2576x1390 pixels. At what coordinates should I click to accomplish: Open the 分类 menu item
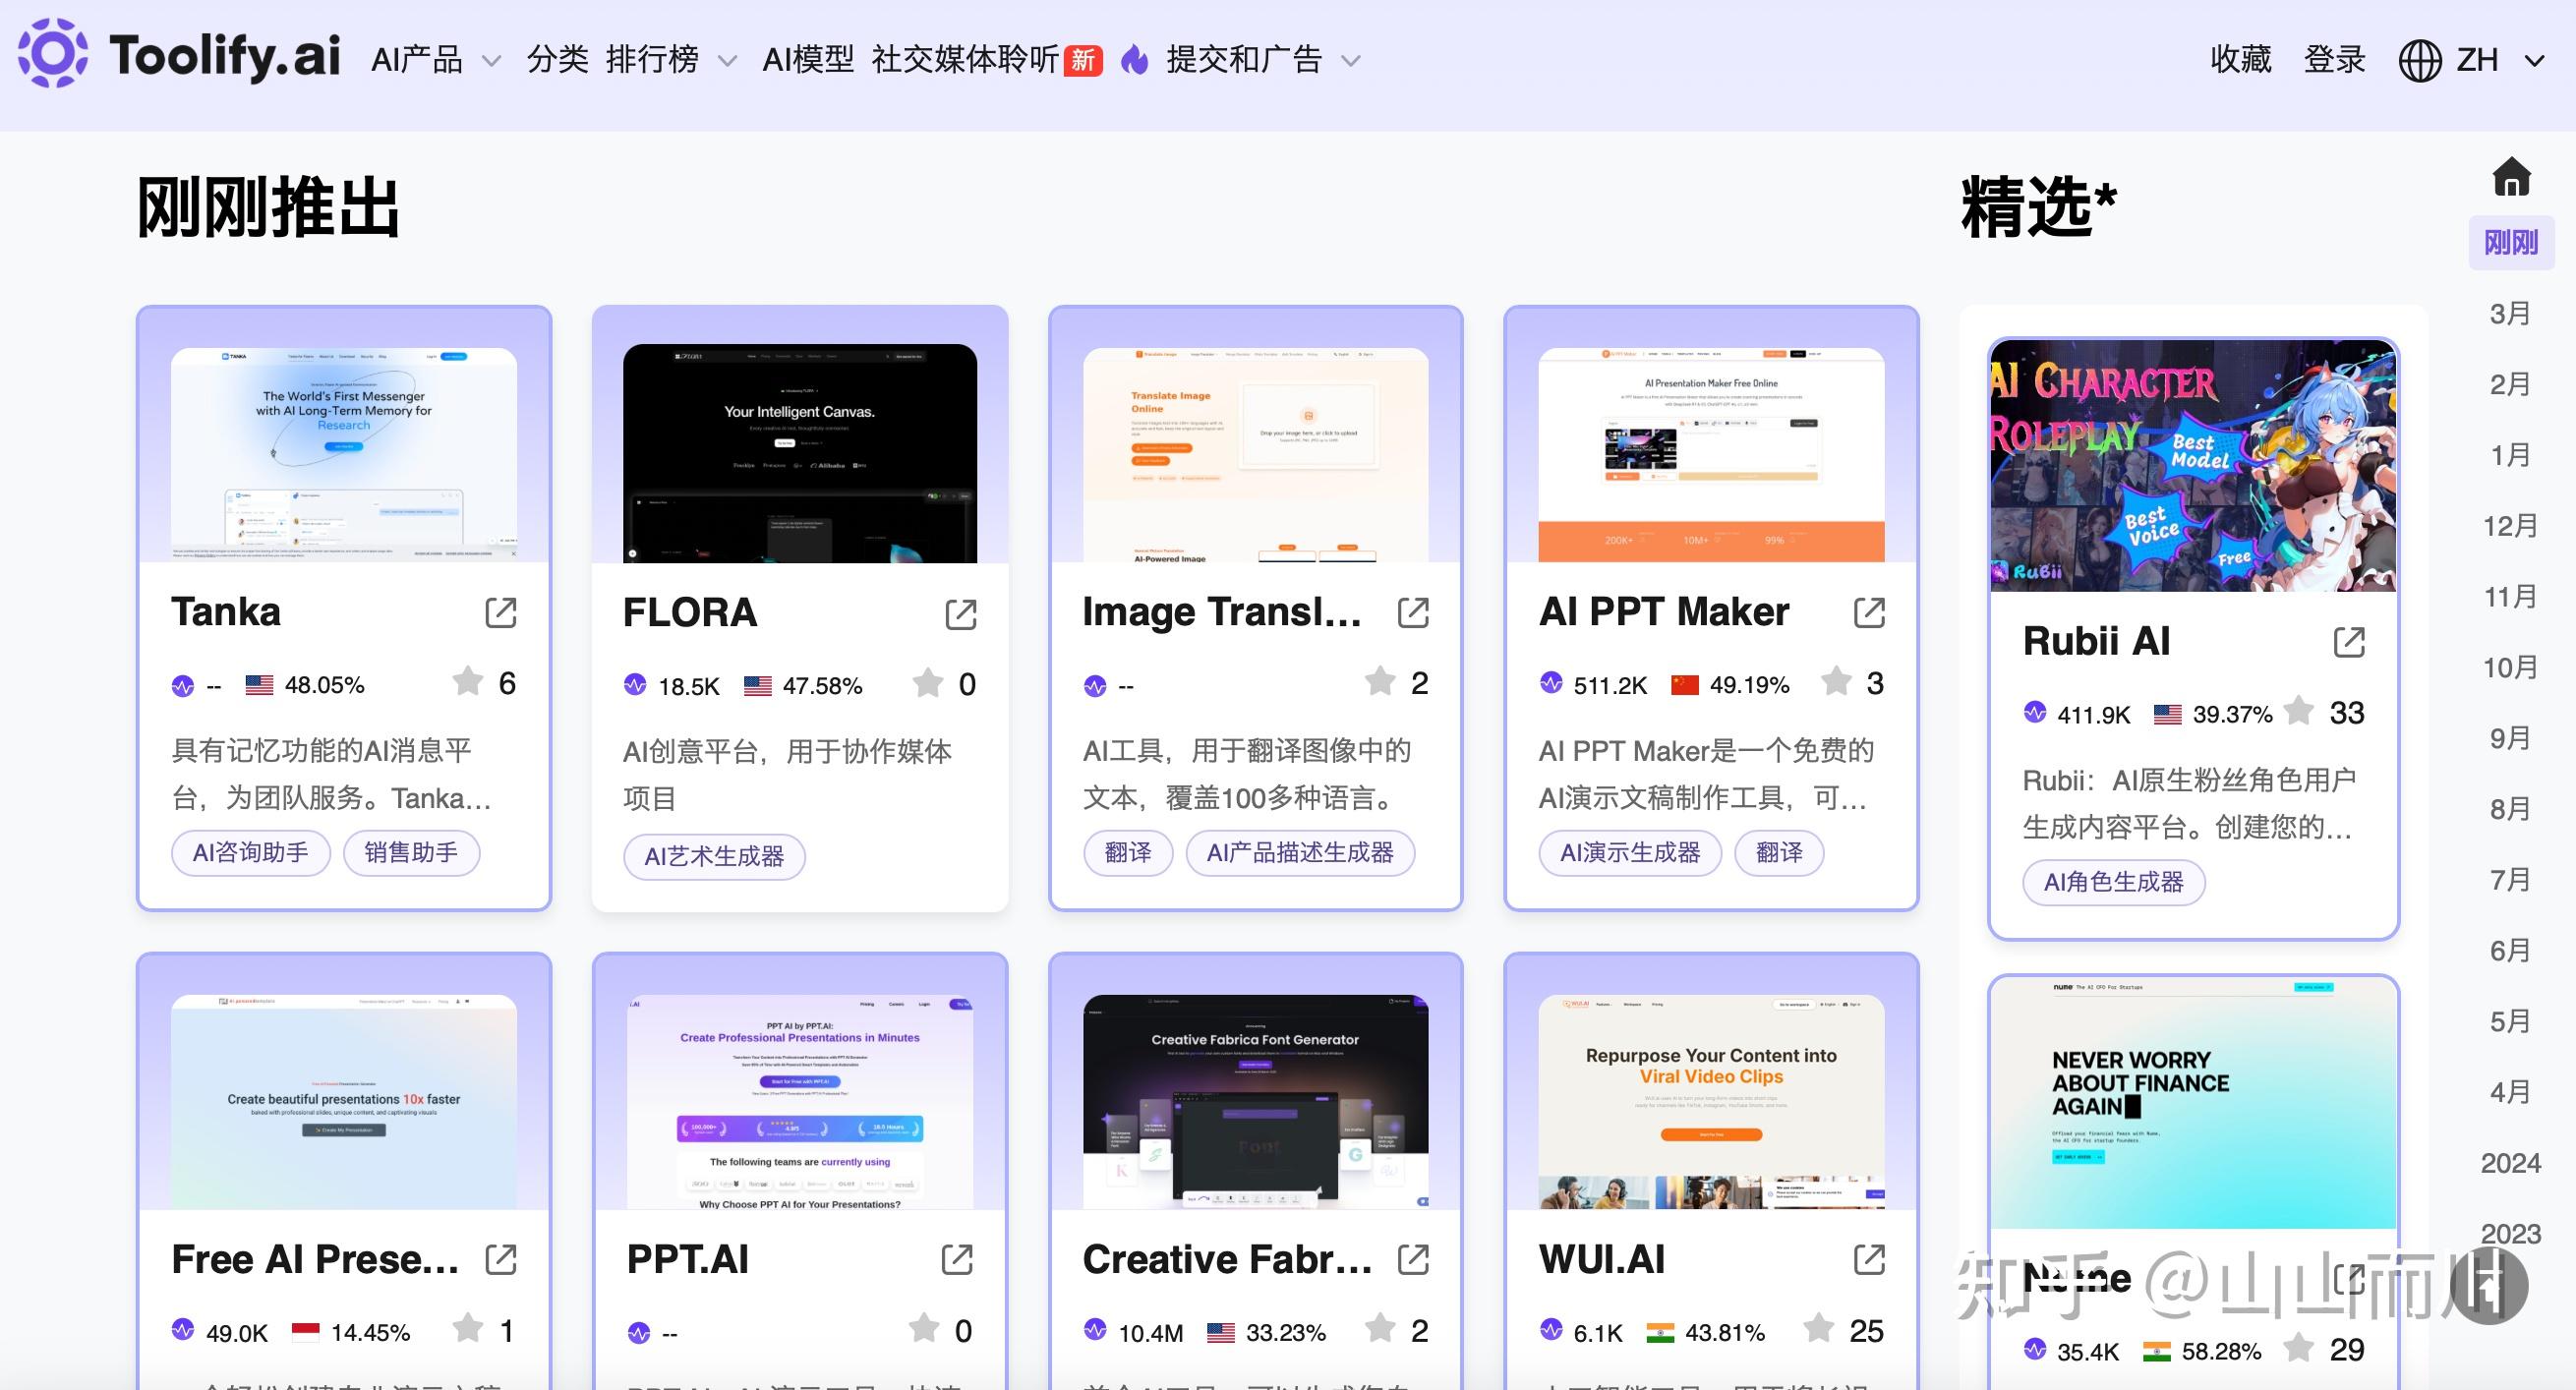click(557, 60)
